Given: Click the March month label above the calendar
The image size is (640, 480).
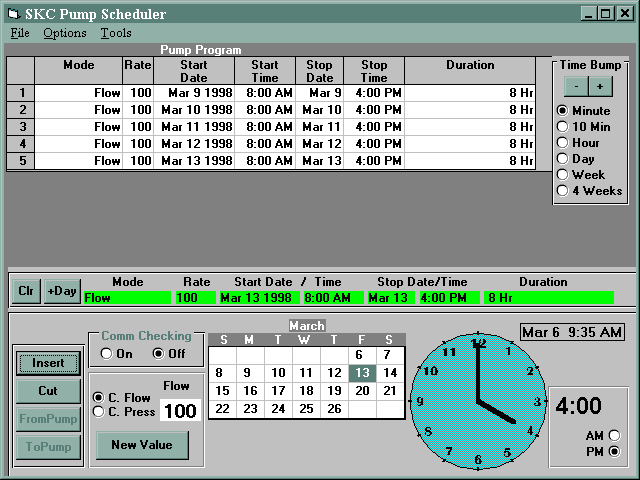Looking at the screenshot, I should (307, 326).
